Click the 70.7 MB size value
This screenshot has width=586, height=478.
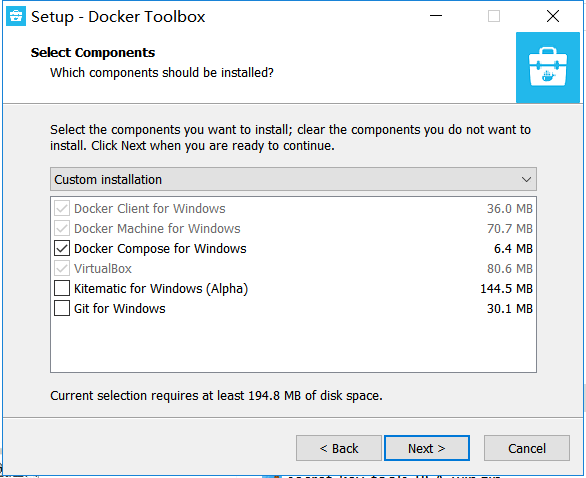coord(510,229)
